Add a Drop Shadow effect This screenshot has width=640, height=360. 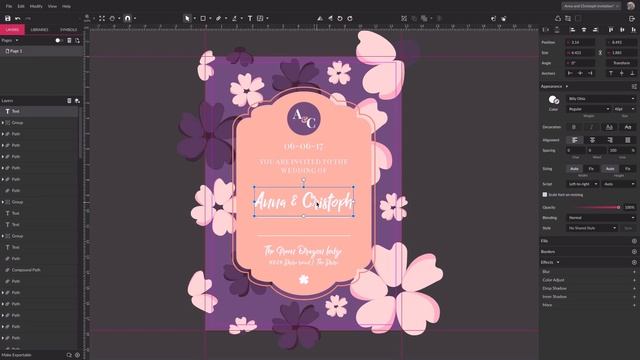[634, 289]
